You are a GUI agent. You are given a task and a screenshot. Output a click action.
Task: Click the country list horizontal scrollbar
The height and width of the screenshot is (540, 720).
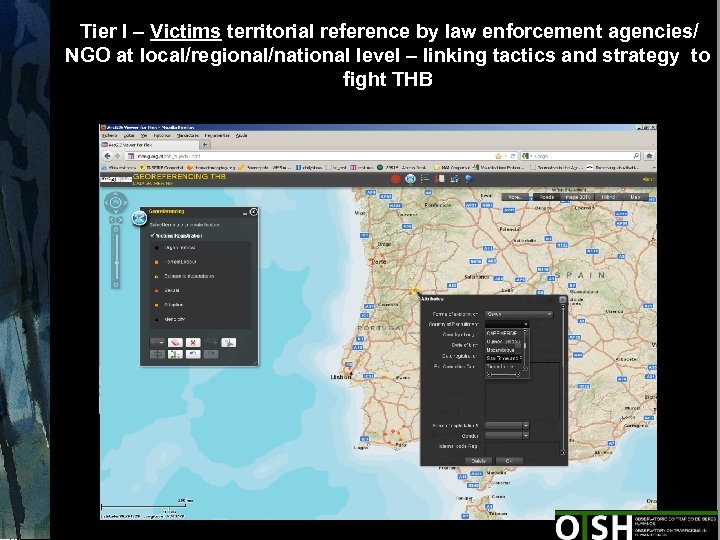pos(504,375)
